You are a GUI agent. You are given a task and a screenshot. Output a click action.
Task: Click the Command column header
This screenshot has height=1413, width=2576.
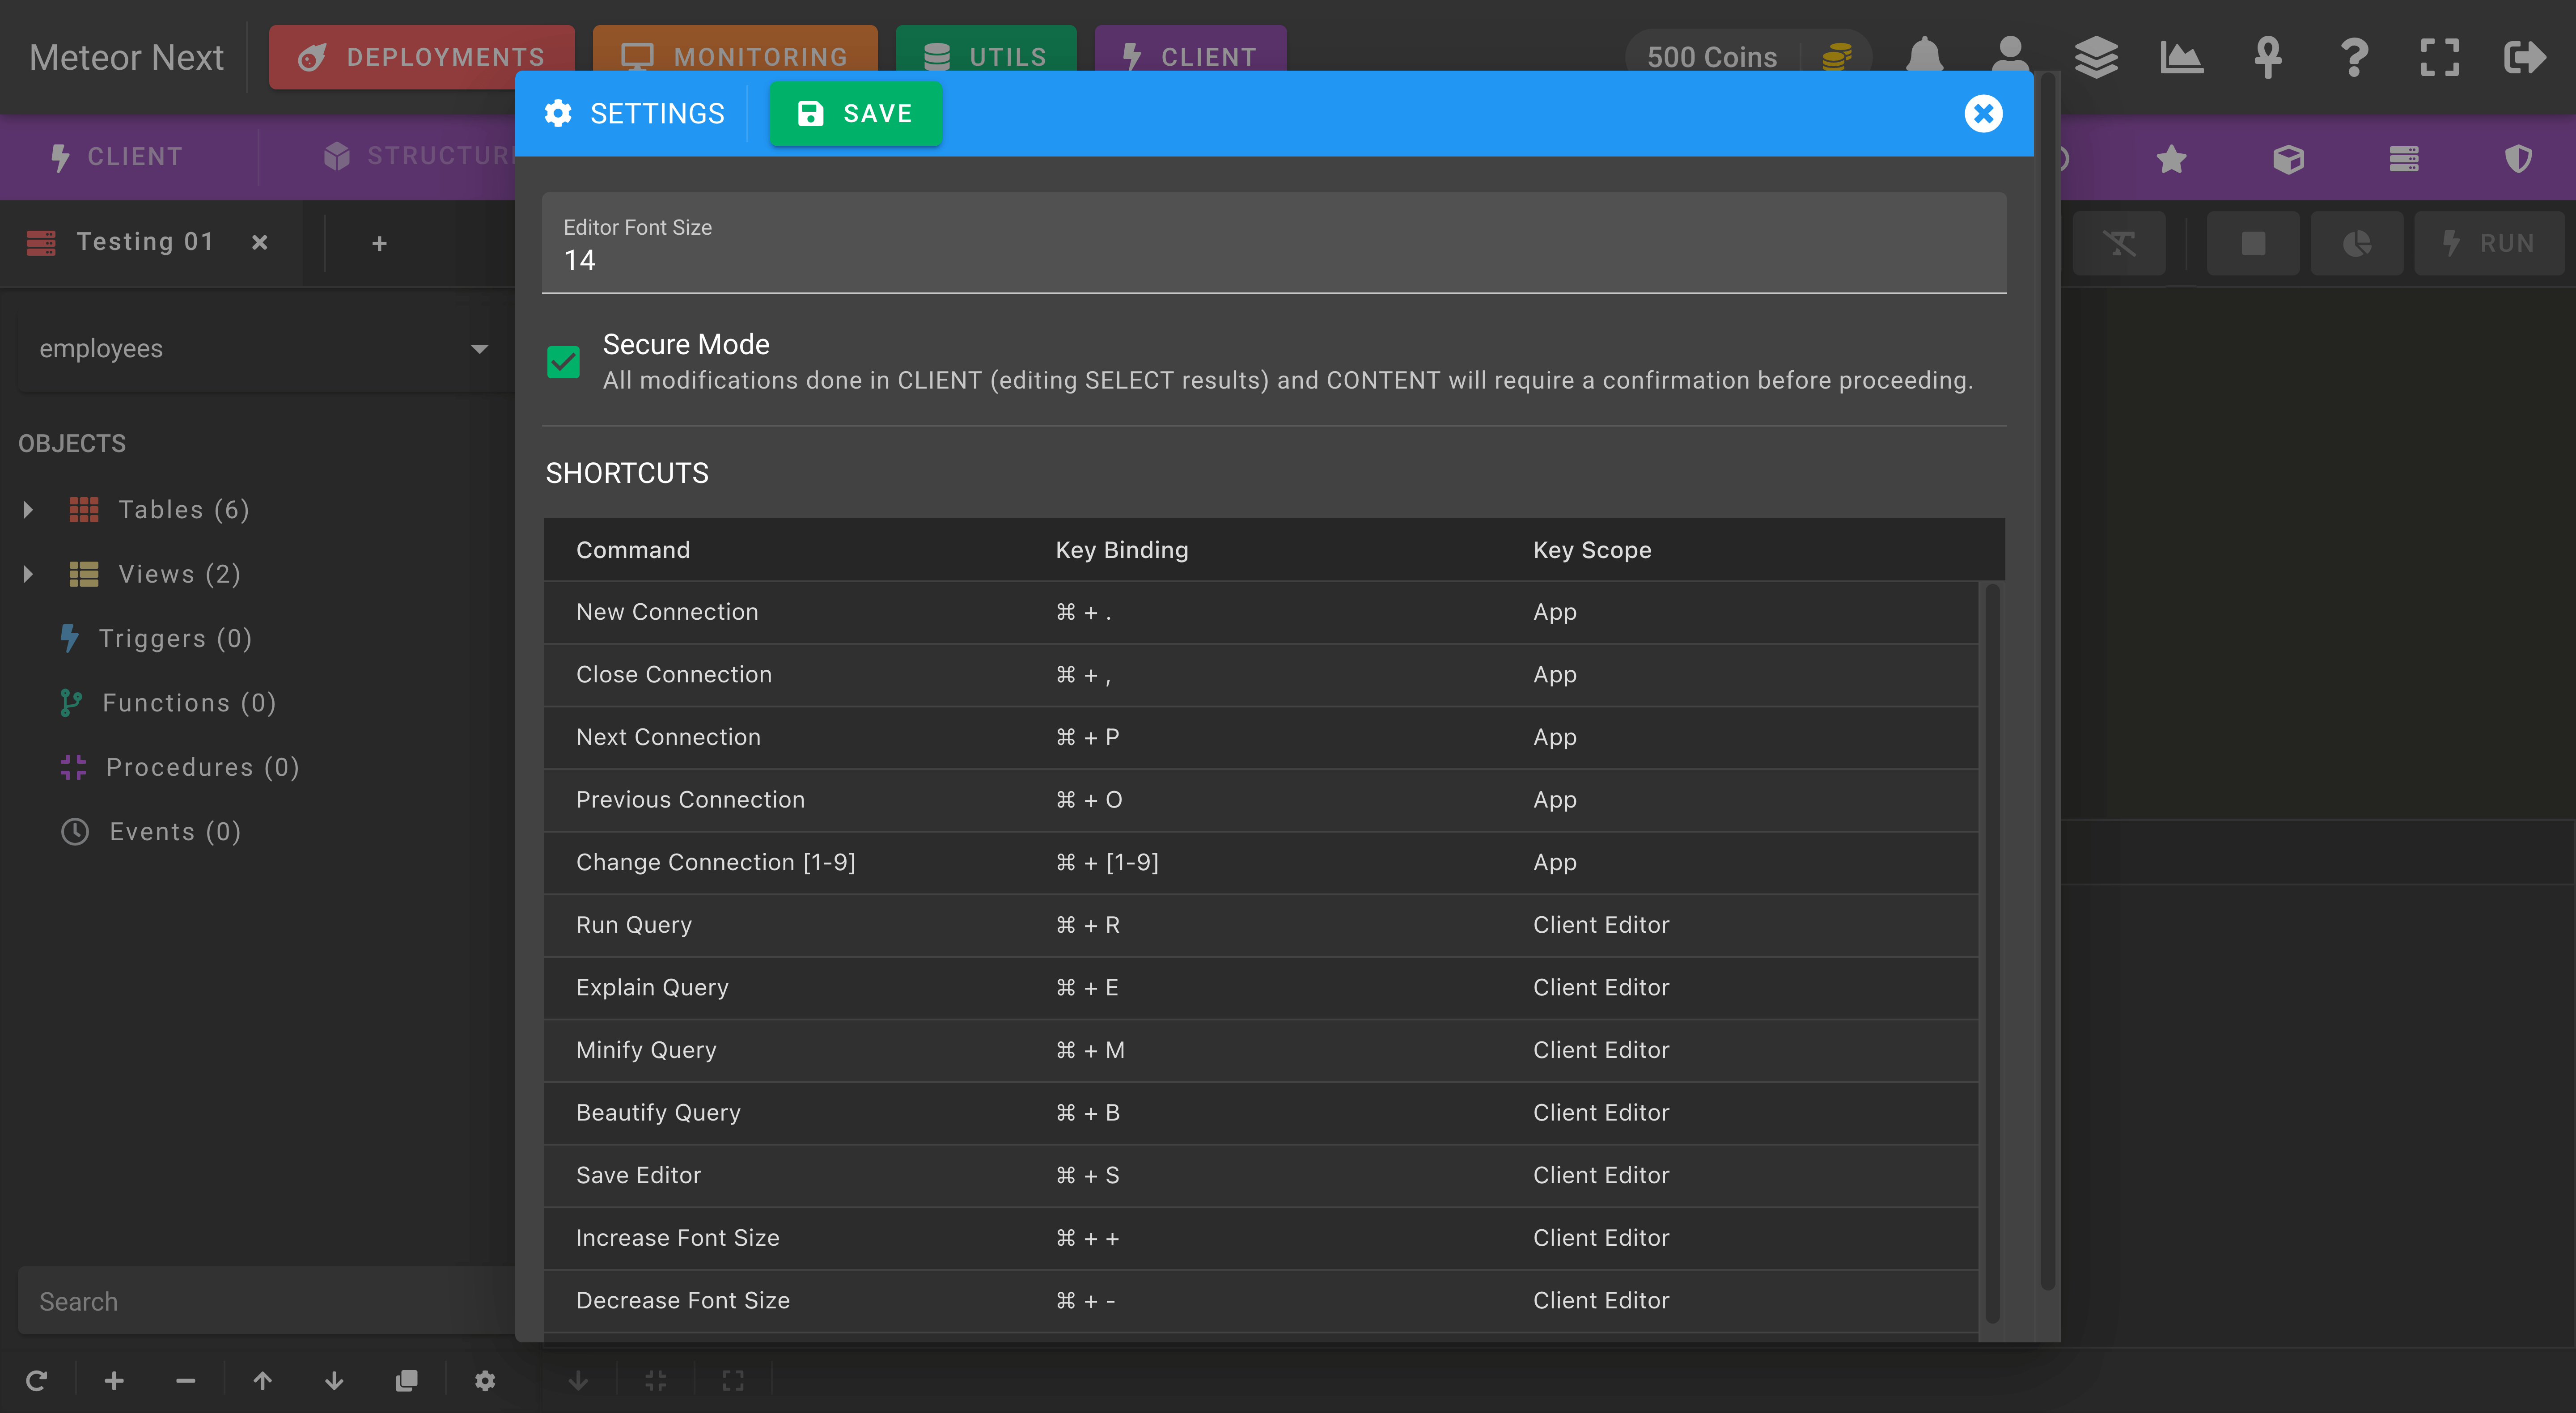(633, 550)
